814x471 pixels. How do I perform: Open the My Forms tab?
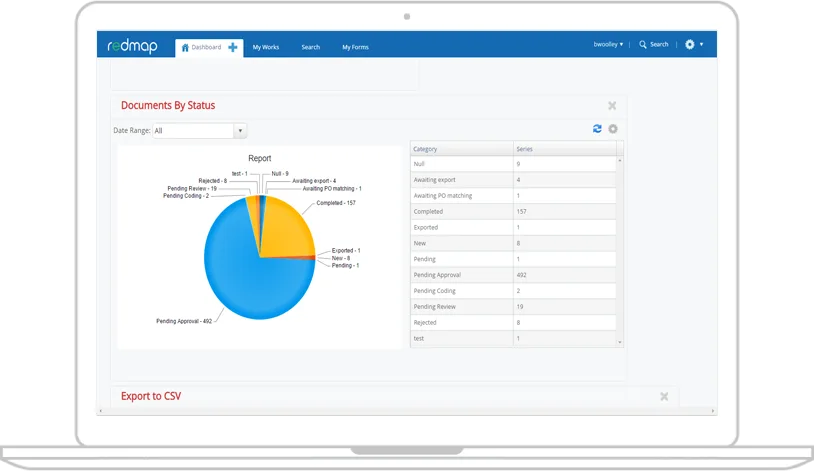pyautogui.click(x=355, y=47)
